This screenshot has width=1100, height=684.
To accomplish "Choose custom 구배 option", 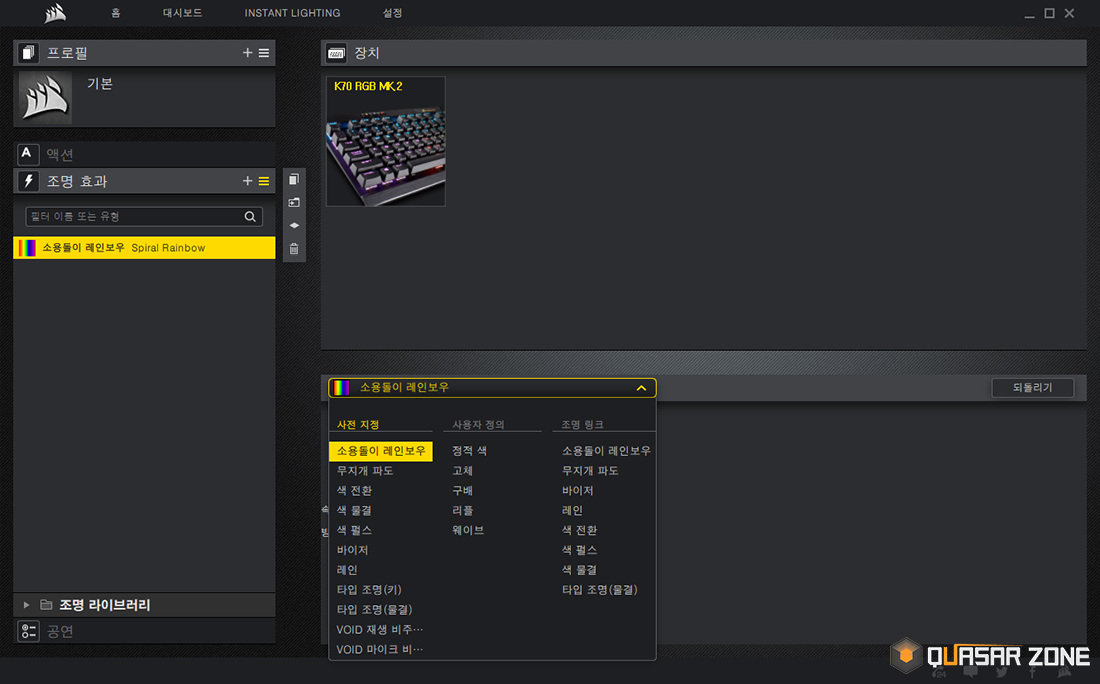I will (462, 490).
